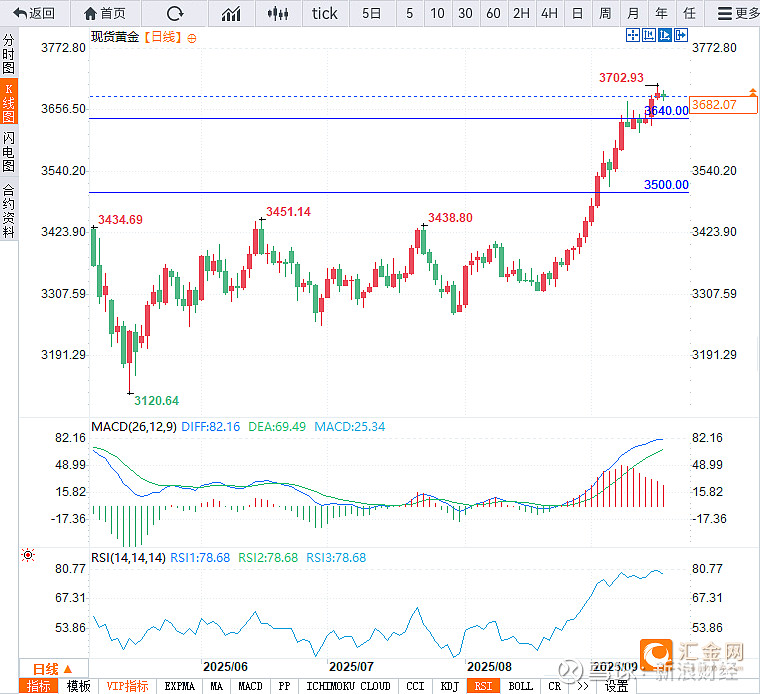Switch to line chart view icon

click(231, 13)
